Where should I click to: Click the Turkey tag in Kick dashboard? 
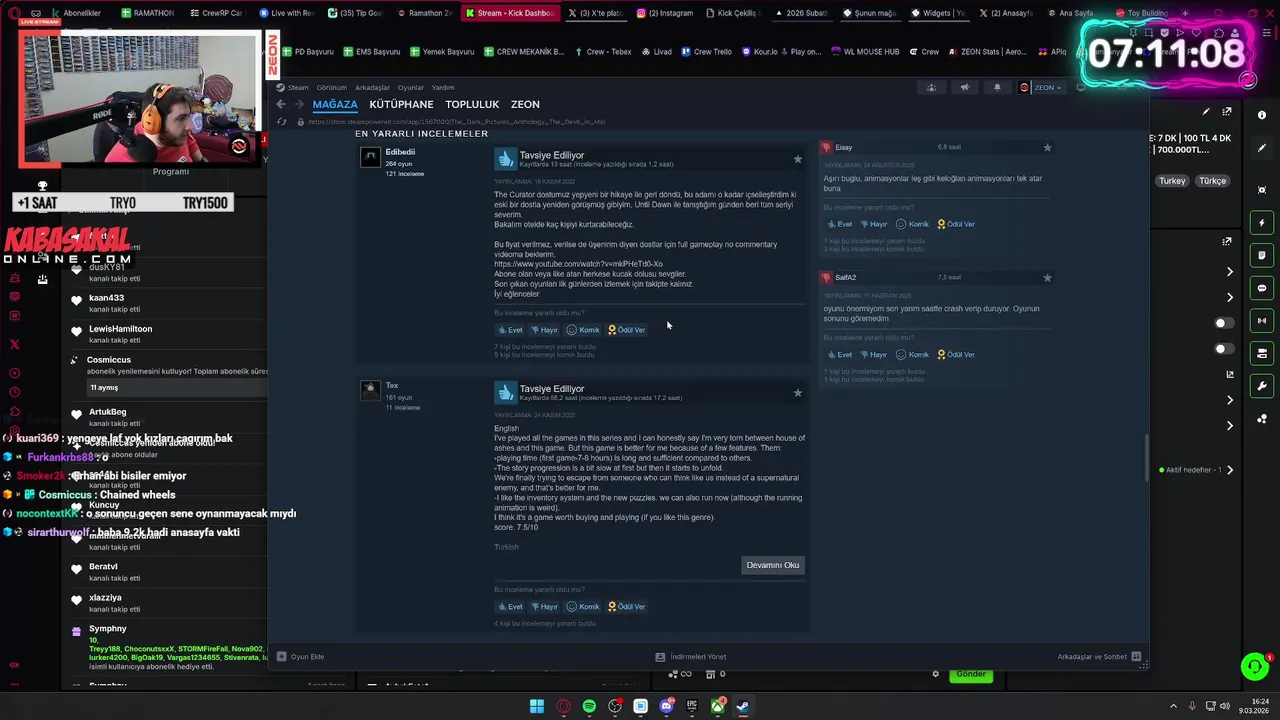click(x=1172, y=181)
